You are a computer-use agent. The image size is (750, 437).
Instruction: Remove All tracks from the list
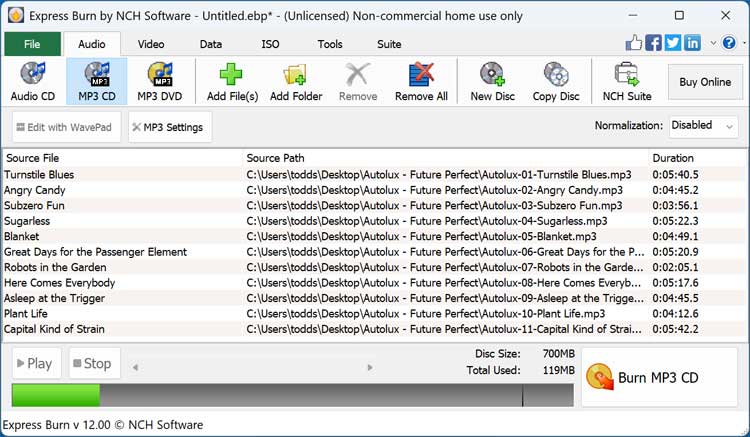(421, 81)
